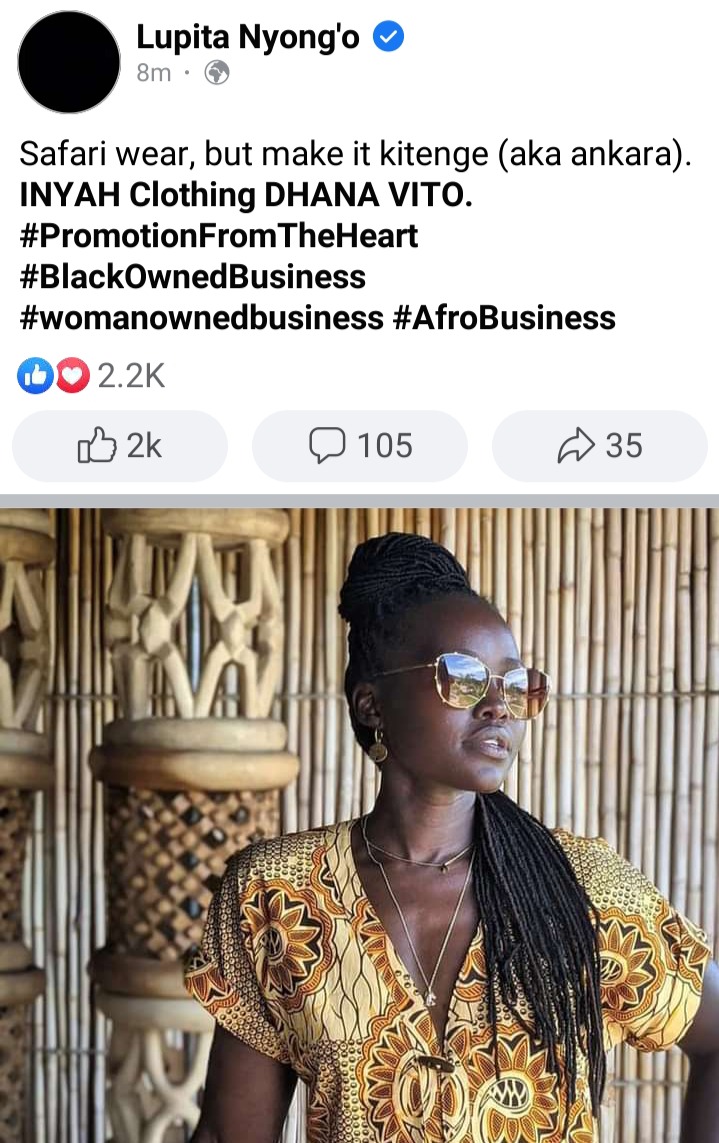Viewport: 719px width, 1143px height.
Task: Open the #AfroBusiness hashtag
Action: click(x=504, y=318)
